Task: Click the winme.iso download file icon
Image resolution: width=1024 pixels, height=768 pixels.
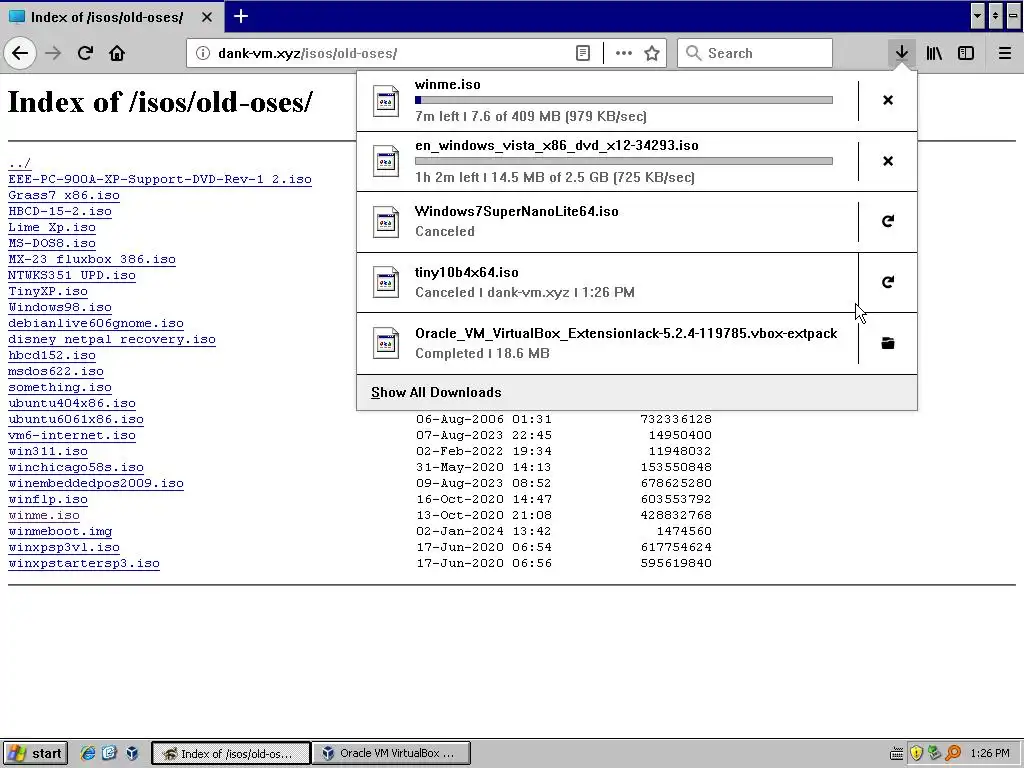Action: coord(385,101)
